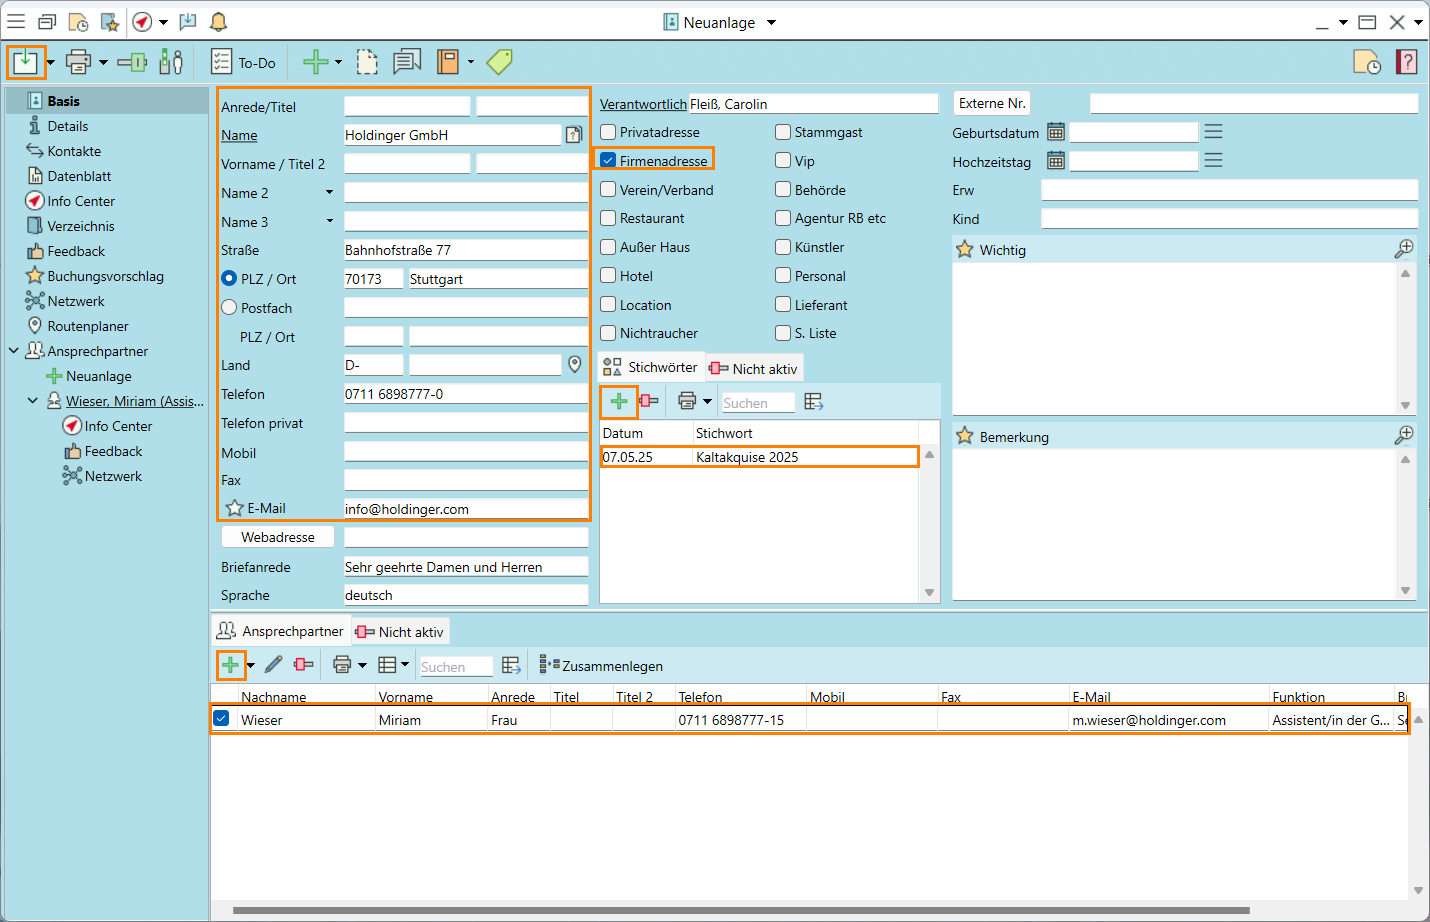Collapse the Ansprechpartner tree node
This screenshot has width=1430, height=922.
(14, 351)
